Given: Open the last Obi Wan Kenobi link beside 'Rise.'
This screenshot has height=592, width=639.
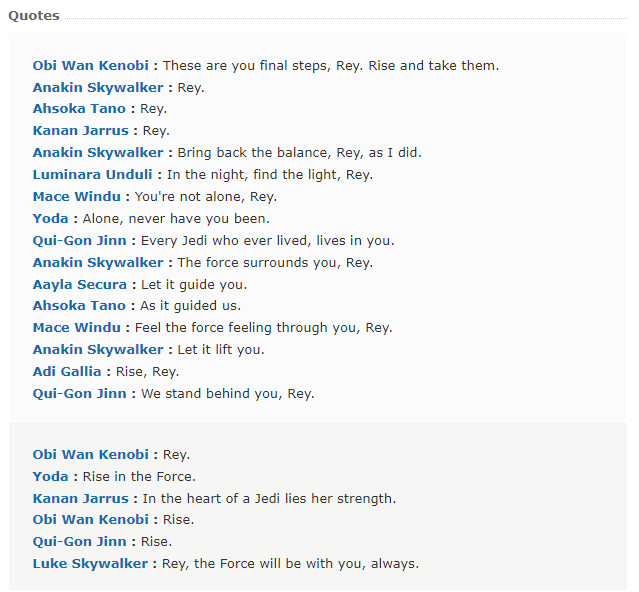Looking at the screenshot, I should pos(90,519).
